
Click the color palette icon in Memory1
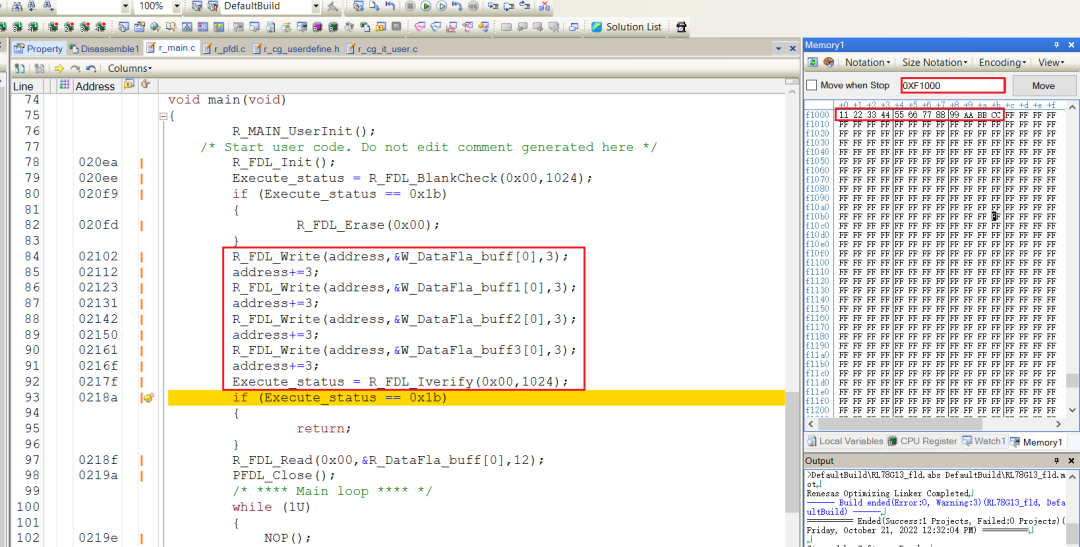click(829, 62)
